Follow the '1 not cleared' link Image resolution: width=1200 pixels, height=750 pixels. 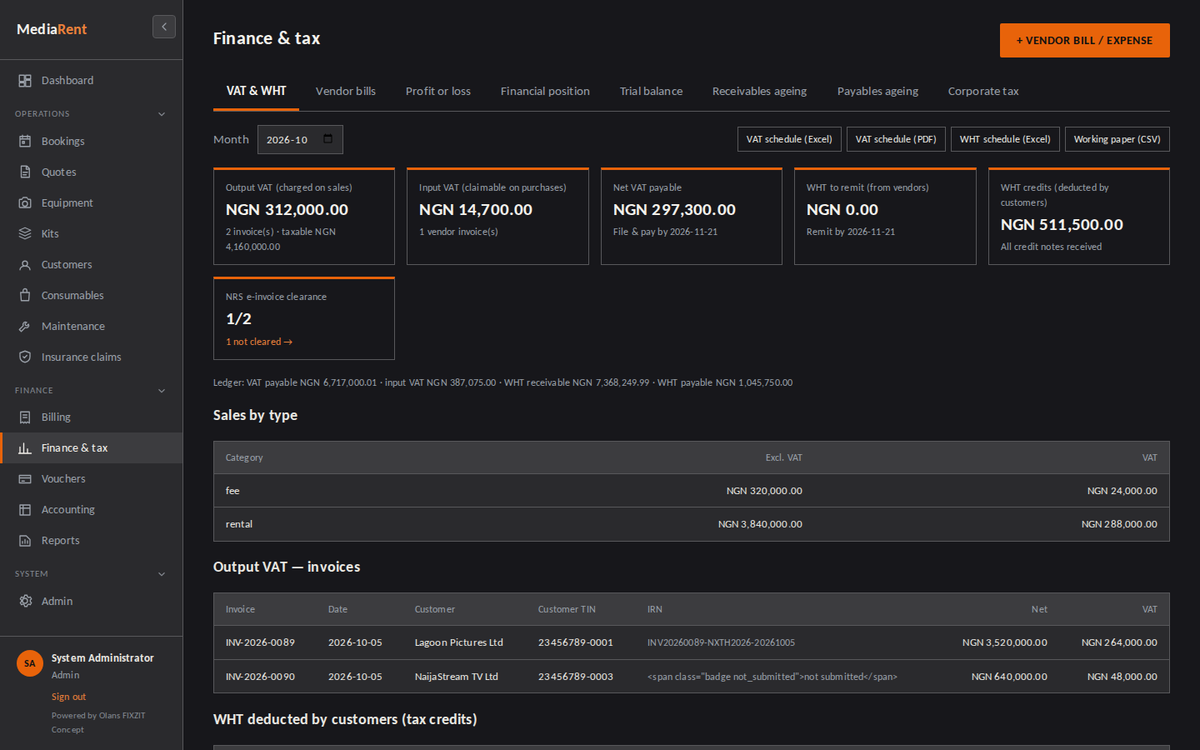[259, 342]
